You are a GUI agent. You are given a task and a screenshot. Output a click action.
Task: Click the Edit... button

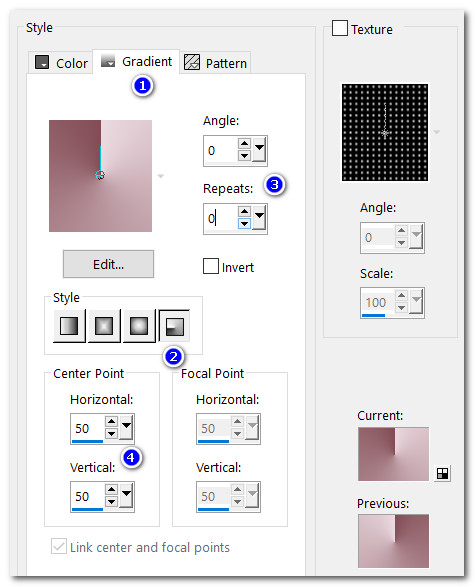(x=108, y=264)
